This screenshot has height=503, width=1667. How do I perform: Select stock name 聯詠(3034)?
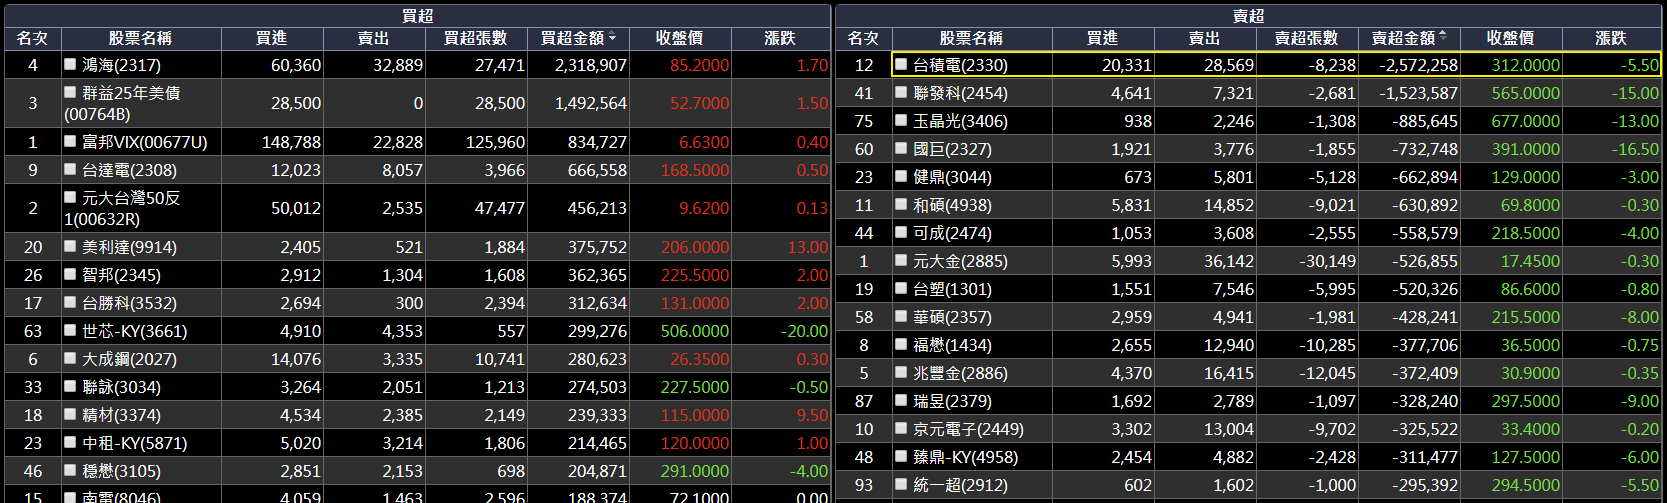pos(121,387)
